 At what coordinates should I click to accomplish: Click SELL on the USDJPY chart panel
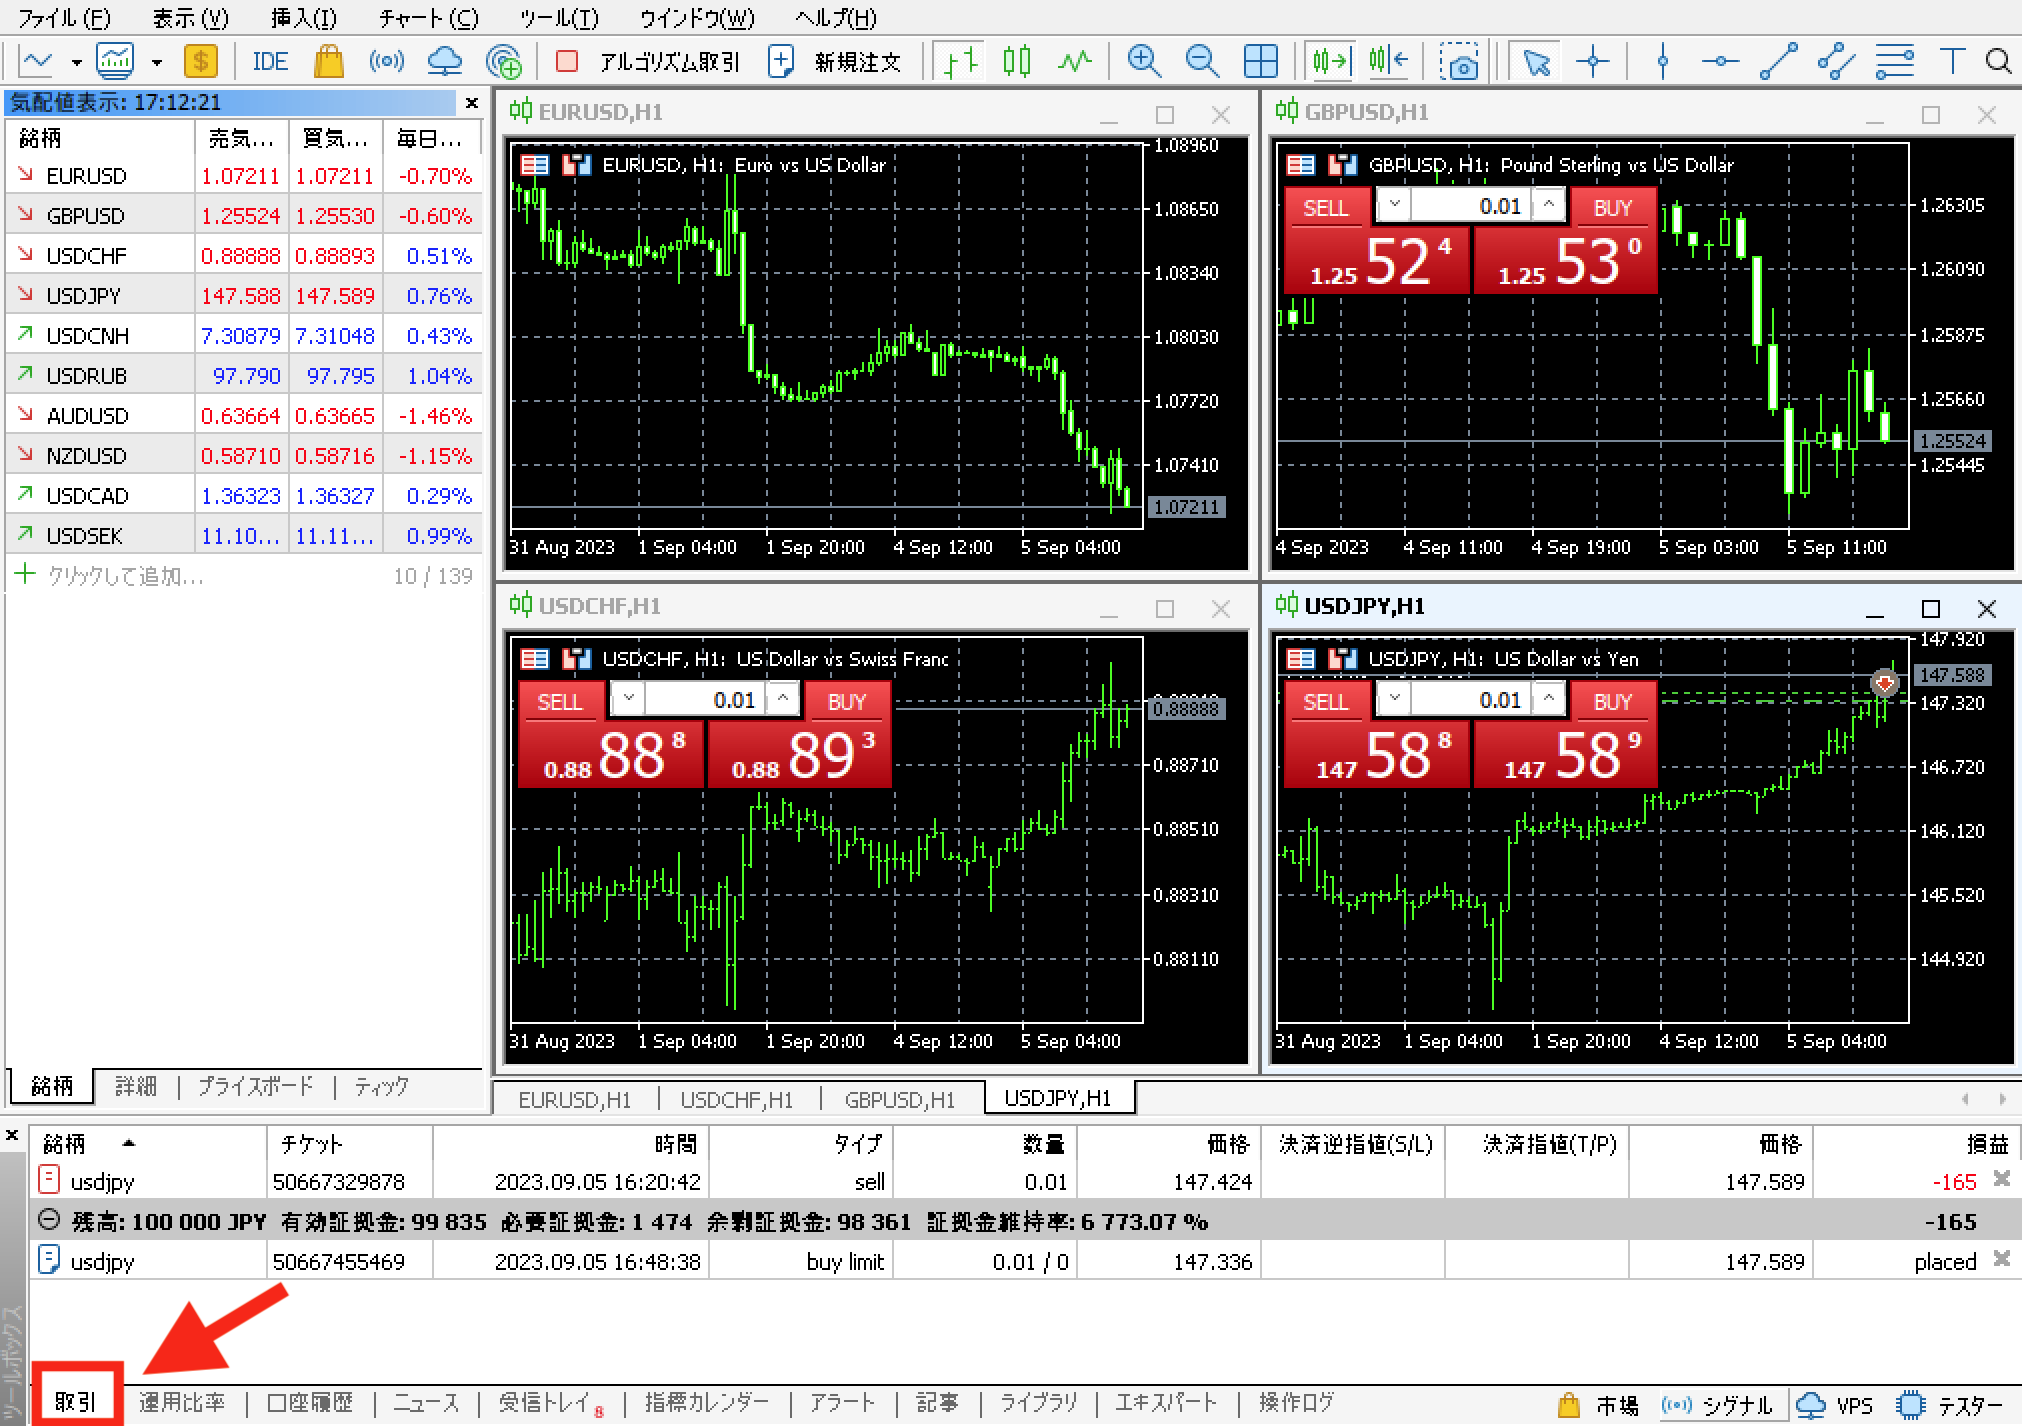click(x=1326, y=702)
